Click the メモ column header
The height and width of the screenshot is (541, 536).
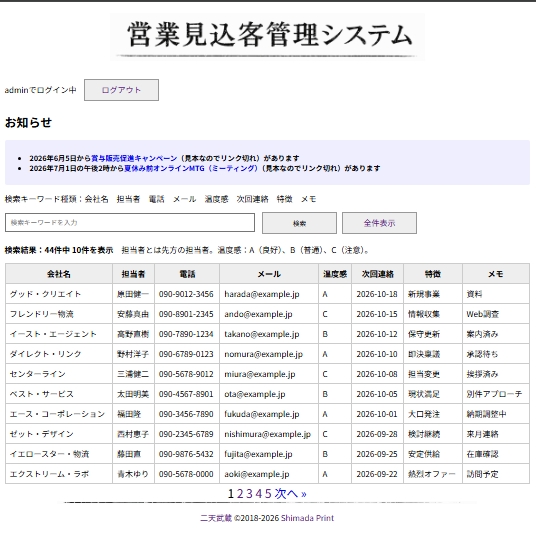[496, 274]
